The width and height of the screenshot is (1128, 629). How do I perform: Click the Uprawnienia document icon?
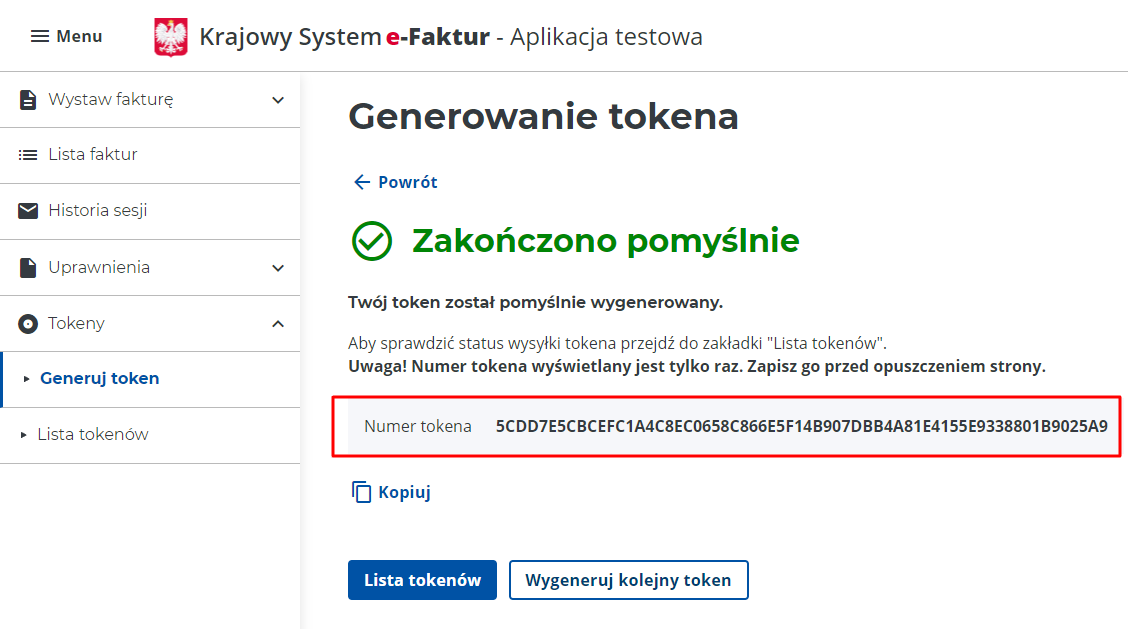pos(26,267)
